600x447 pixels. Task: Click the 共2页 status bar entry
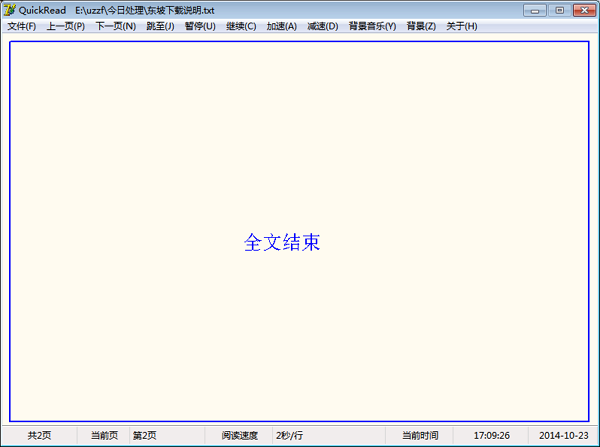point(39,436)
